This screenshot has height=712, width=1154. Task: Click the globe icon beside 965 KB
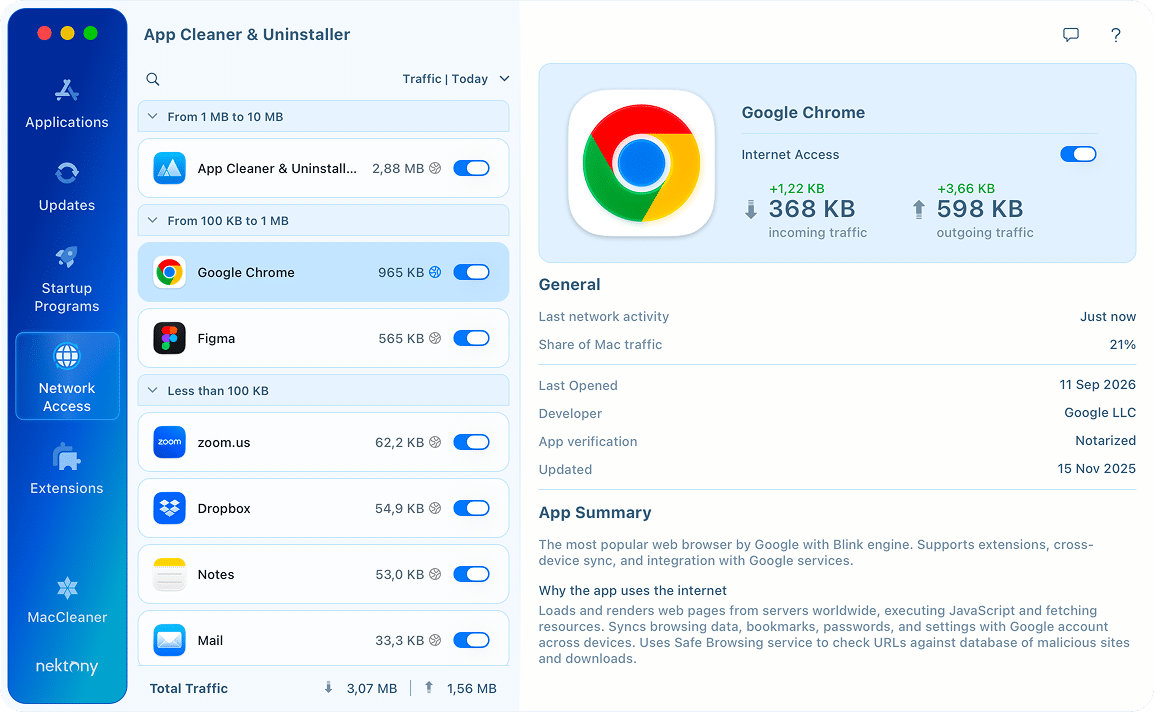(435, 272)
